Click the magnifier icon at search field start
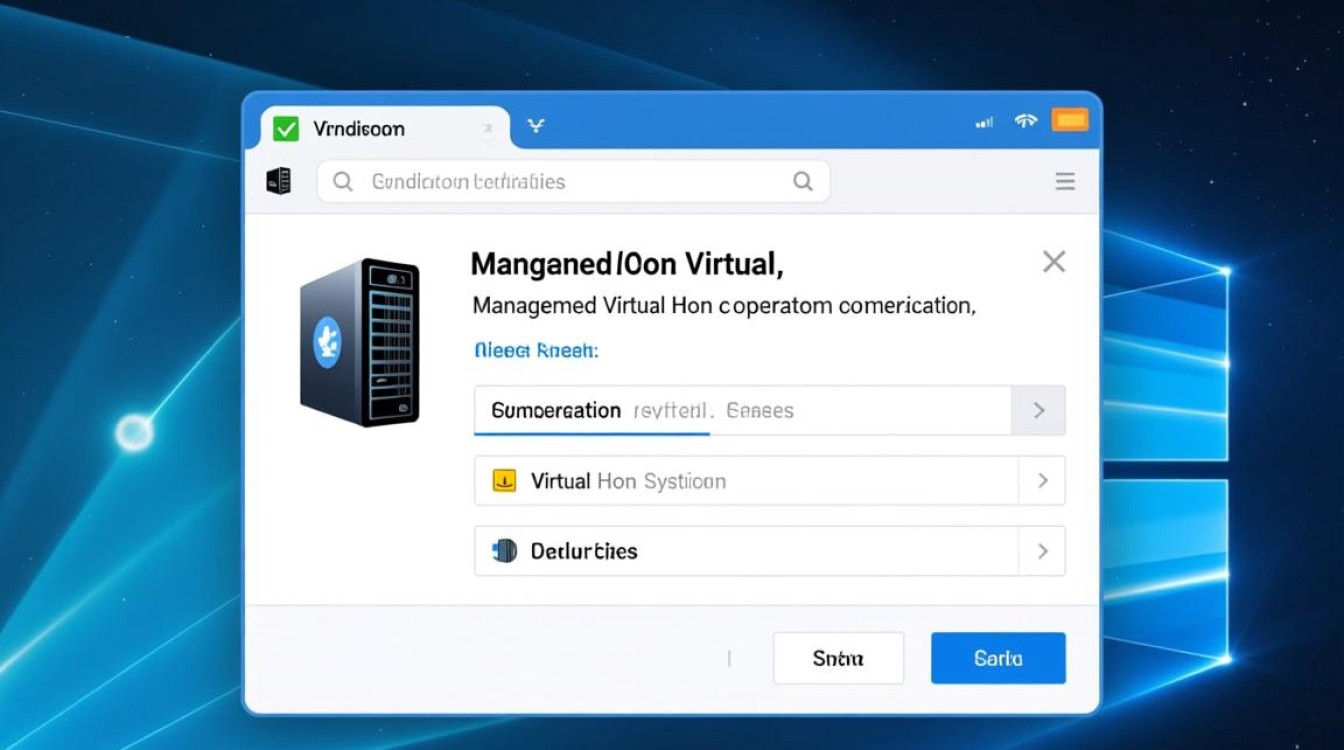This screenshot has width=1344, height=750. tap(343, 181)
